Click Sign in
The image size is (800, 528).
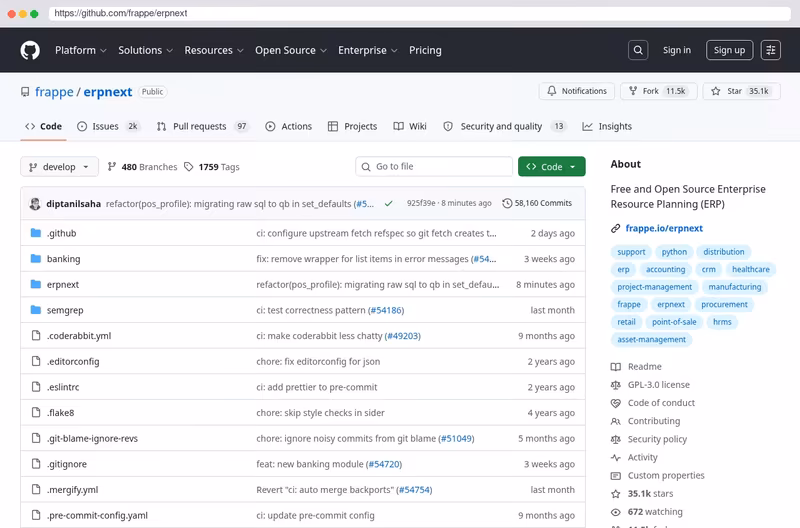(677, 50)
